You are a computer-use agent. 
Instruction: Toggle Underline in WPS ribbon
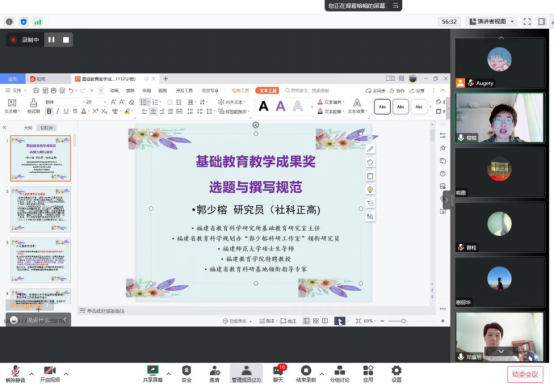(x=66, y=111)
